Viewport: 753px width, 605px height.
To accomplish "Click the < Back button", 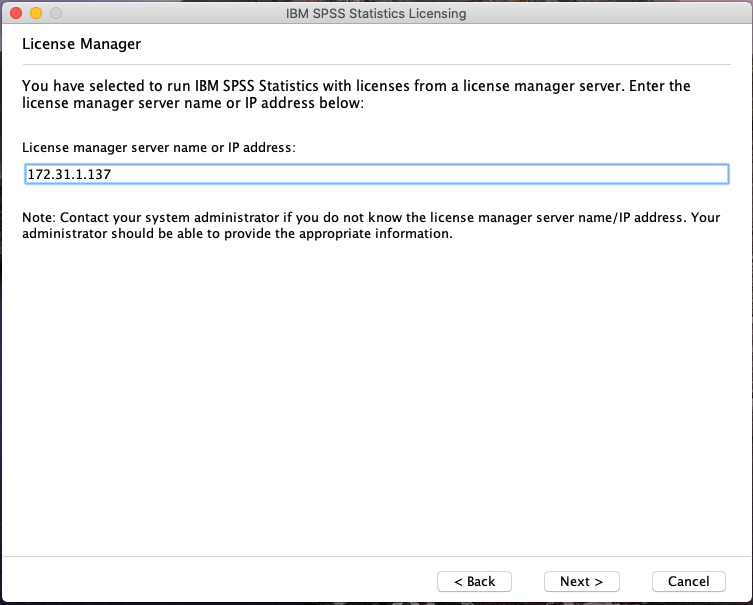I will (474, 581).
